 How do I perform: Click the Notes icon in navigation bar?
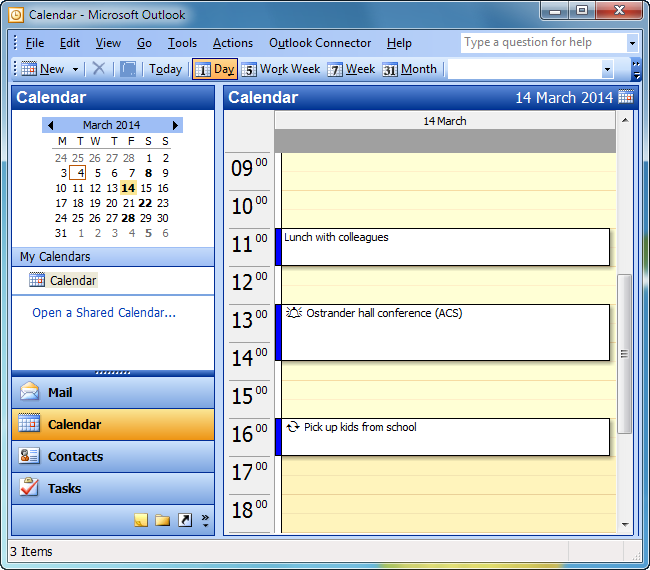[x=141, y=520]
